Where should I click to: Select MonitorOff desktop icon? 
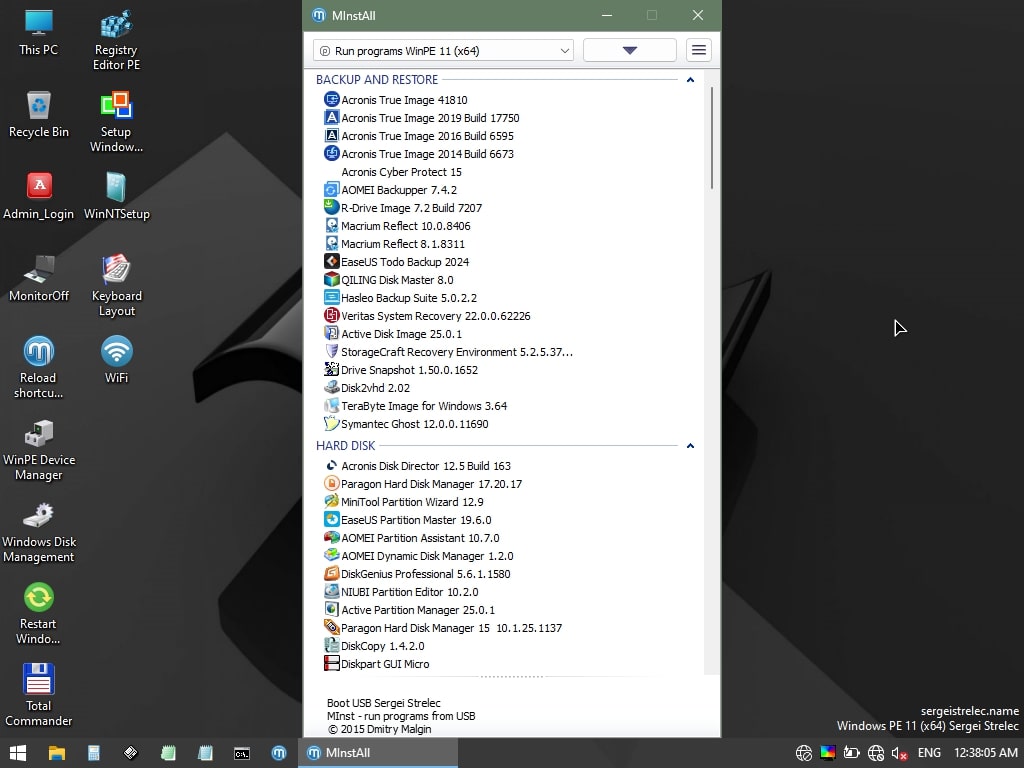(39, 278)
